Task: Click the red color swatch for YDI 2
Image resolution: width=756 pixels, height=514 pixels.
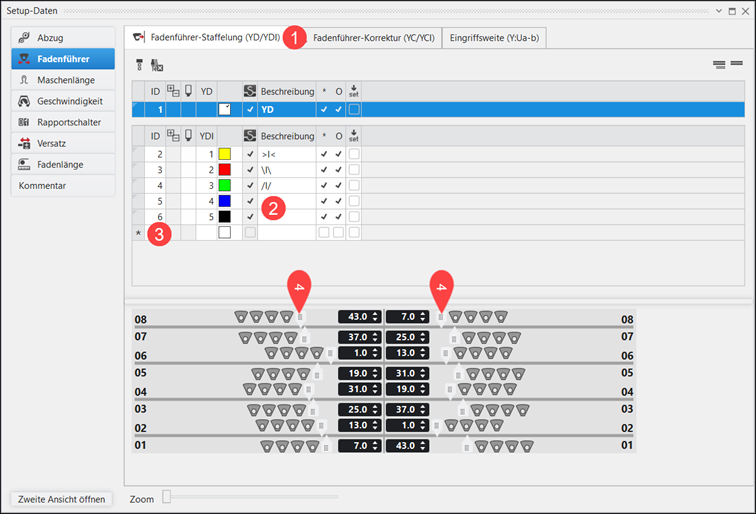Action: (224, 170)
